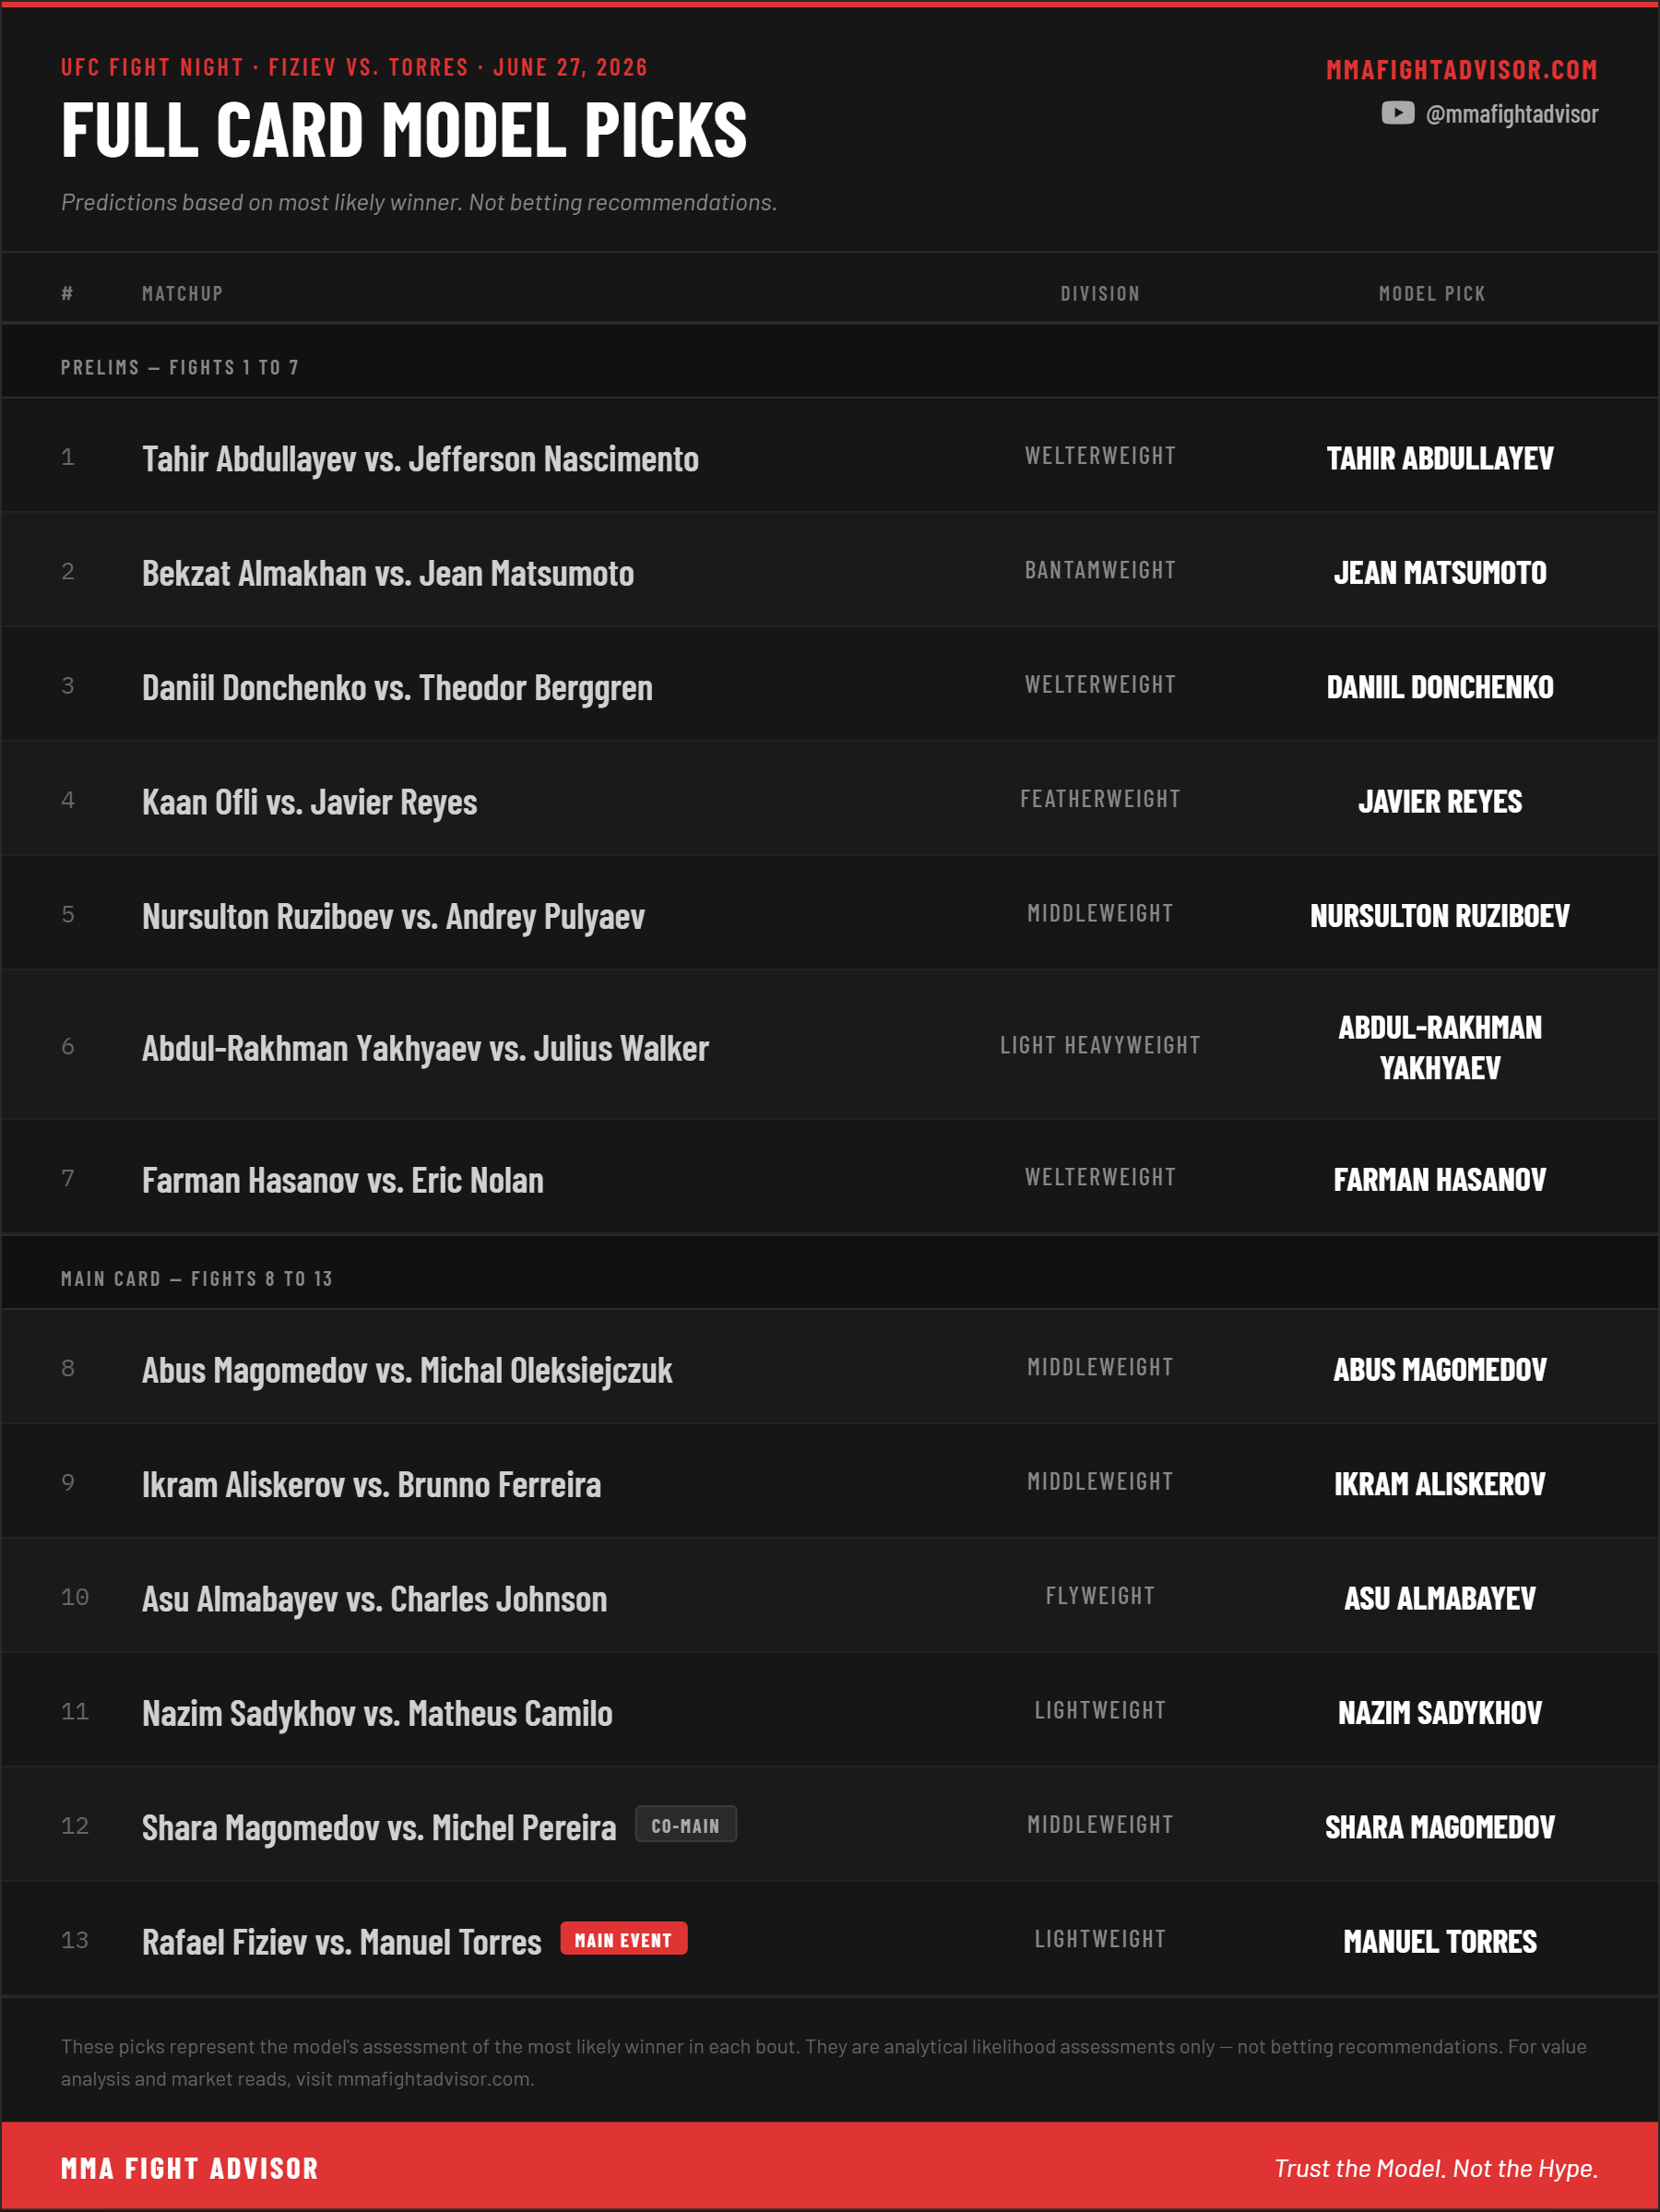Viewport: 1660px width, 2212px height.
Task: Click the FULL CARD MODEL PICKS title
Action: pos(404,130)
